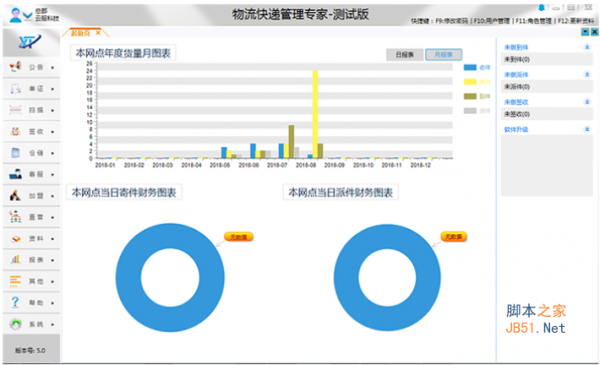Open the 直营 org-chart icon
This screenshot has width=600, height=365.
click(x=15, y=217)
